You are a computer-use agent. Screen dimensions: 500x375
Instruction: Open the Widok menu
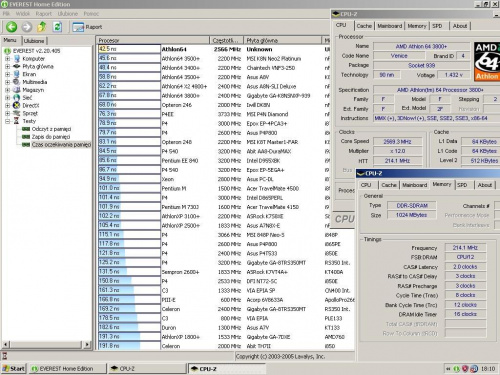(23, 14)
